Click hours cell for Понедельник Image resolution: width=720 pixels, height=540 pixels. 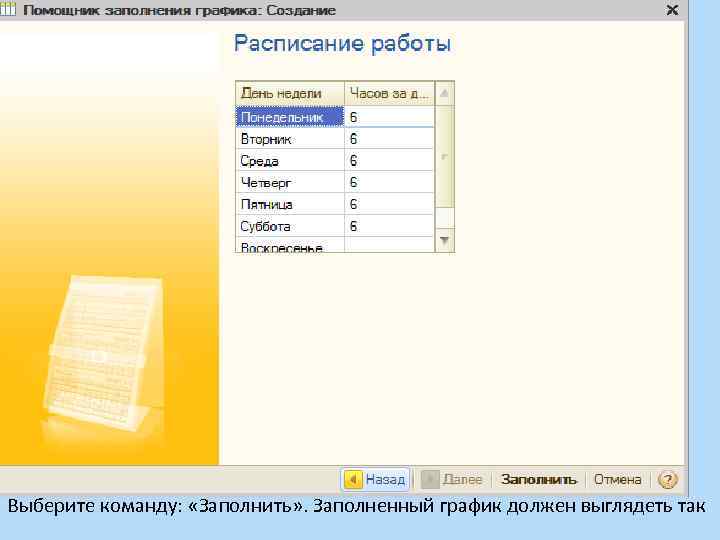click(x=389, y=117)
